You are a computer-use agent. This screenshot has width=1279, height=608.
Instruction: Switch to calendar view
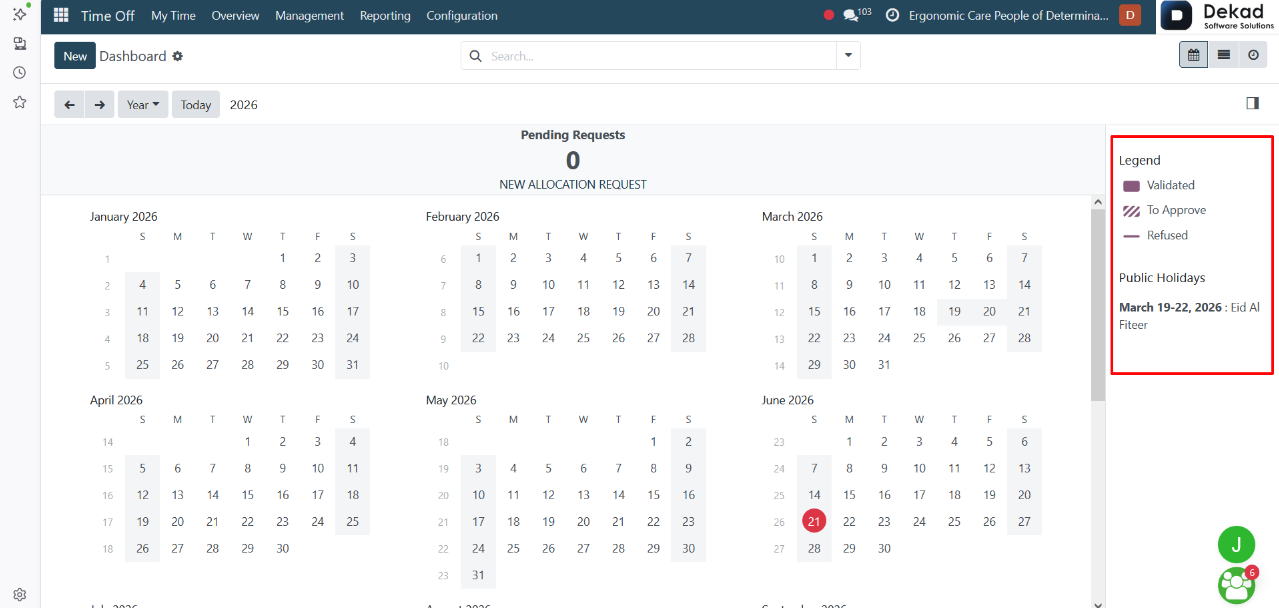click(x=1193, y=56)
